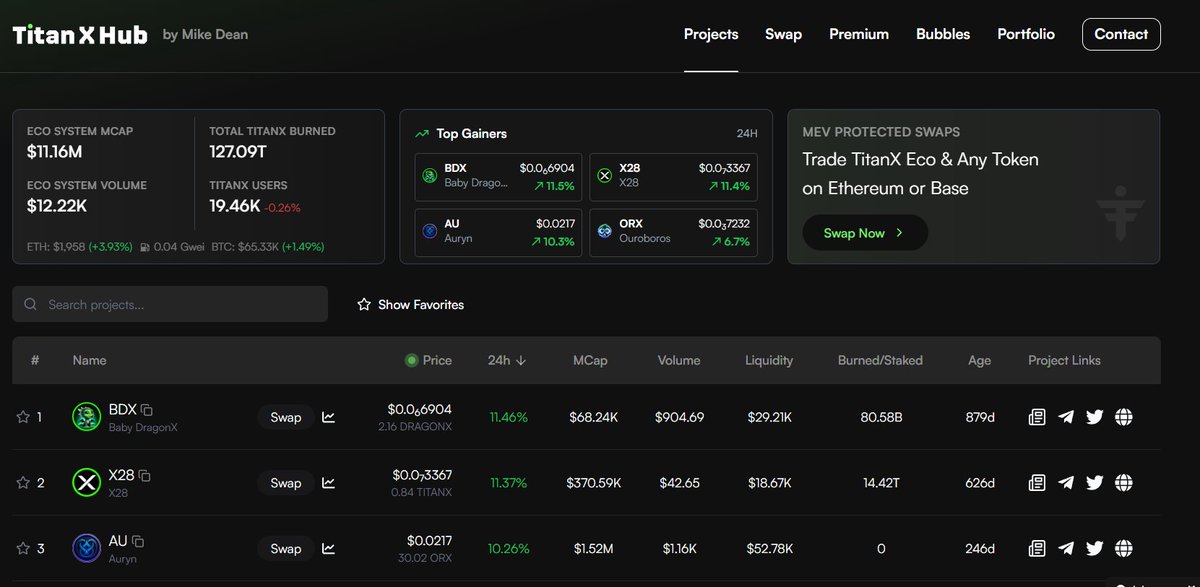Open BDX price chart icon
Image resolution: width=1200 pixels, height=587 pixels.
(329, 417)
